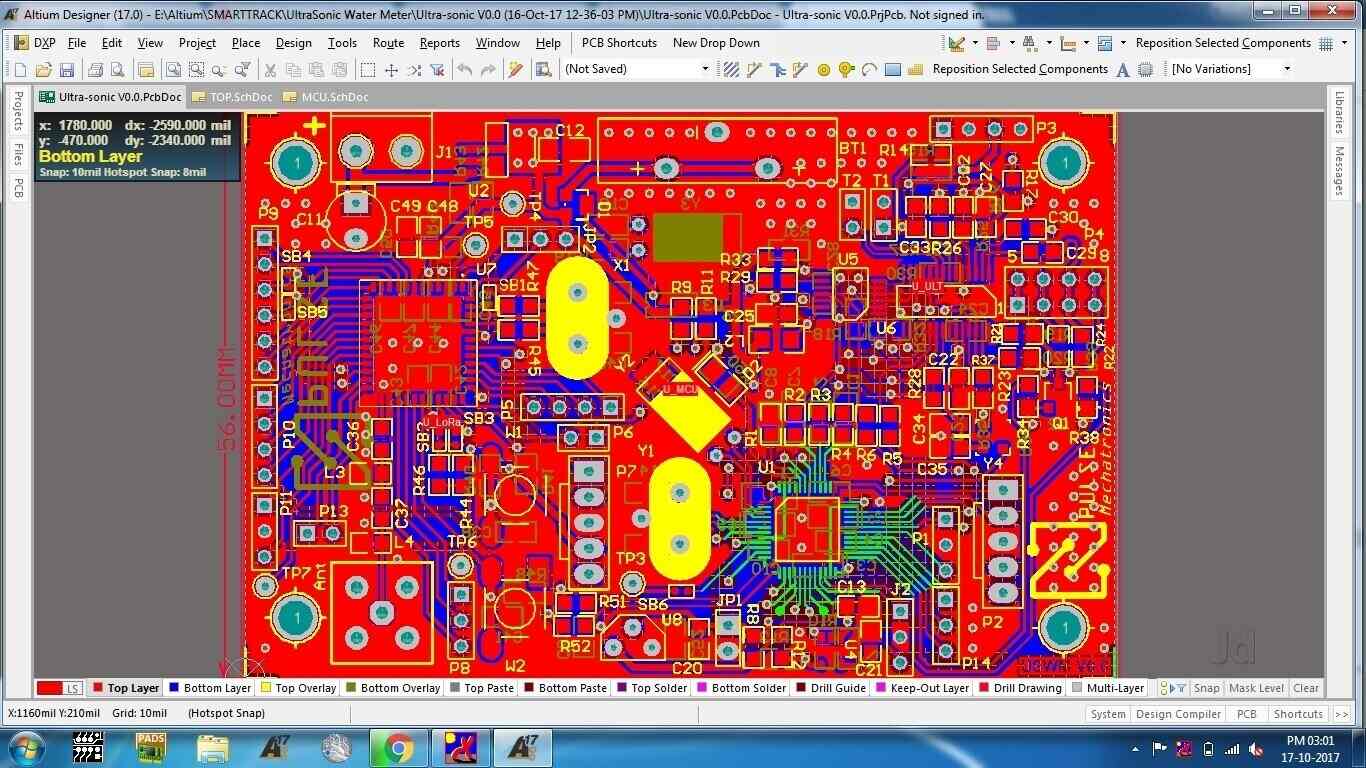1366x768 pixels.
Task: Open the No Variations dropdown
Action: pos(1286,69)
